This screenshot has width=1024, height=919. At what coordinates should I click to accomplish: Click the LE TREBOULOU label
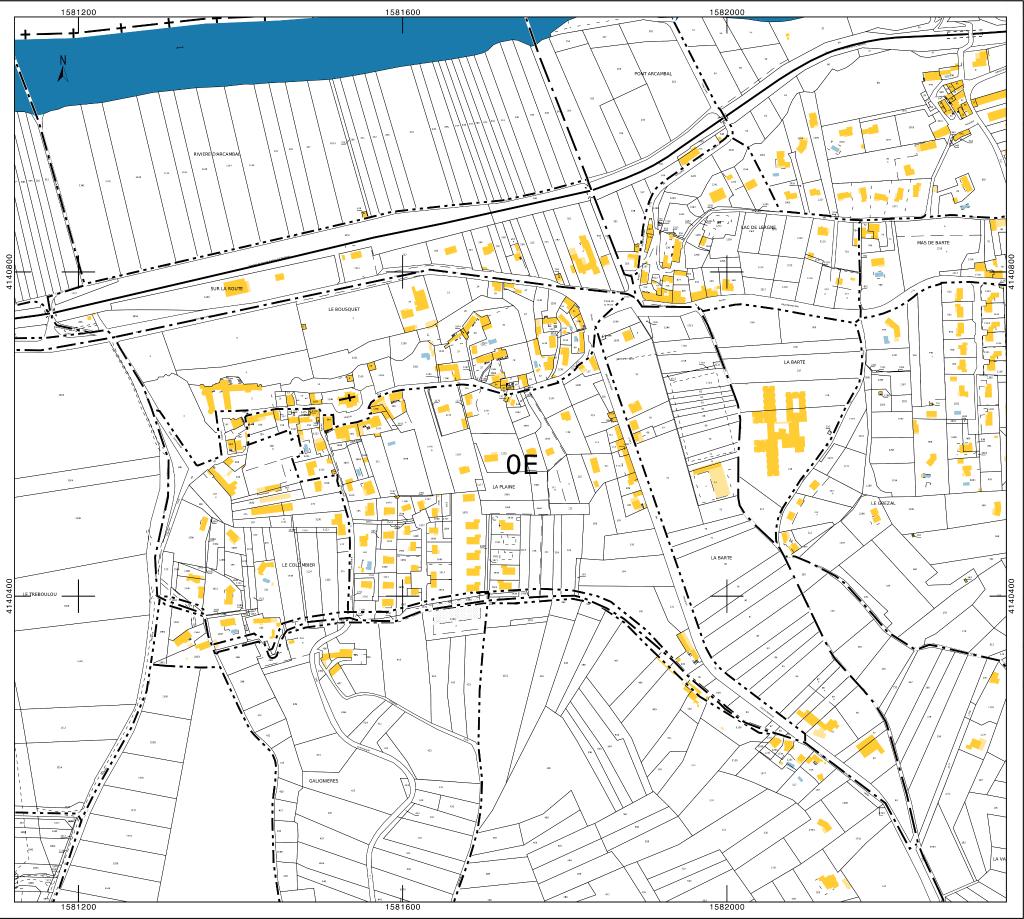(x=40, y=594)
